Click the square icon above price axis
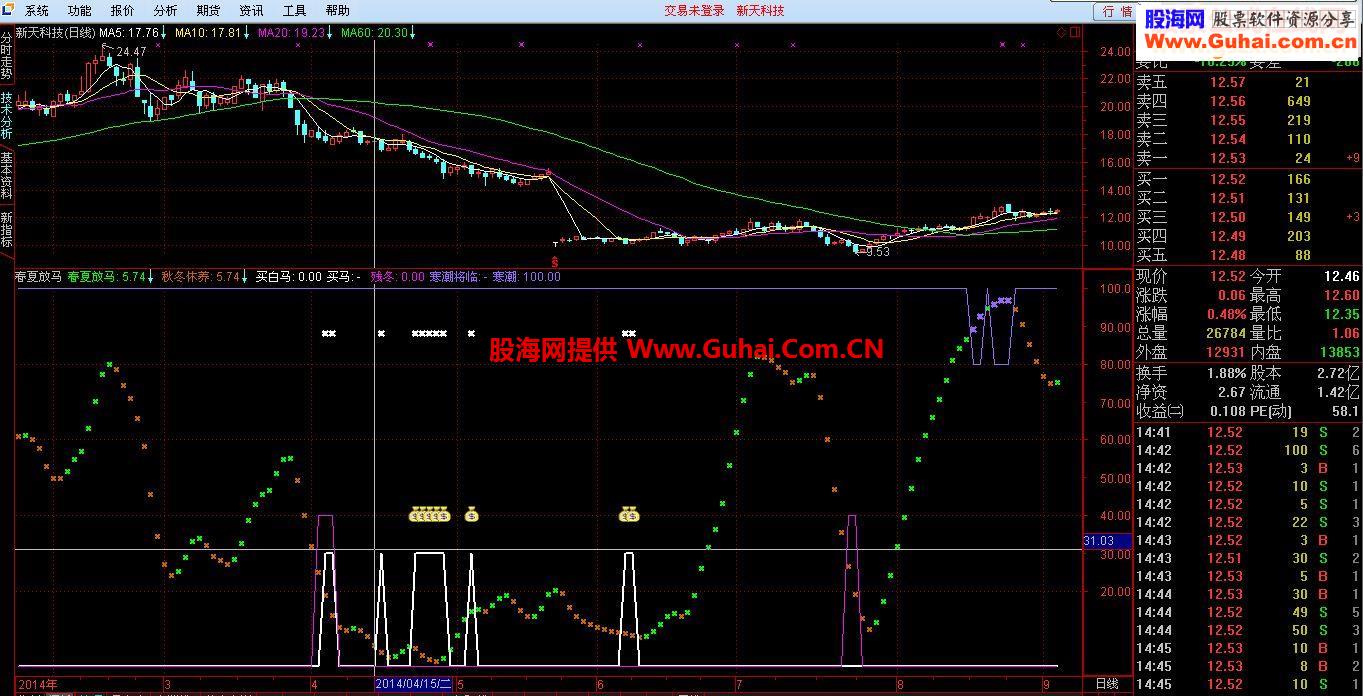 [1075, 32]
